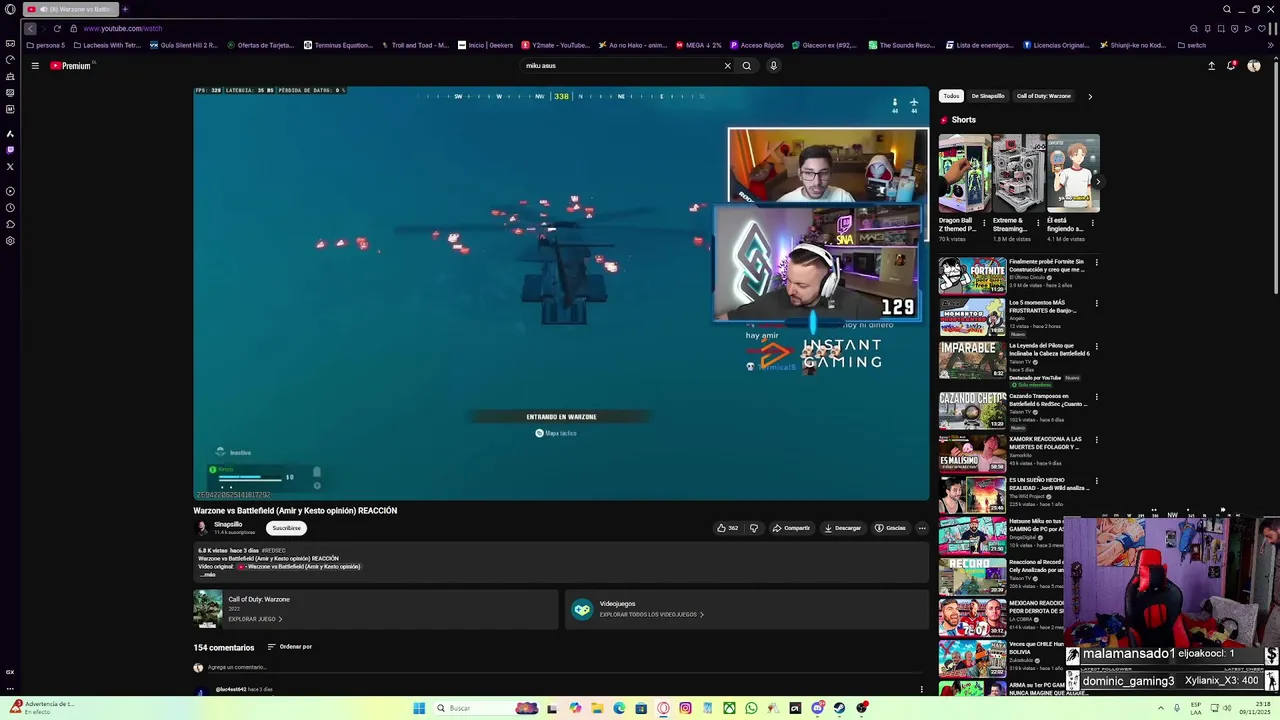
Task: Open WhatsApp from the taskbar
Action: click(x=751, y=708)
